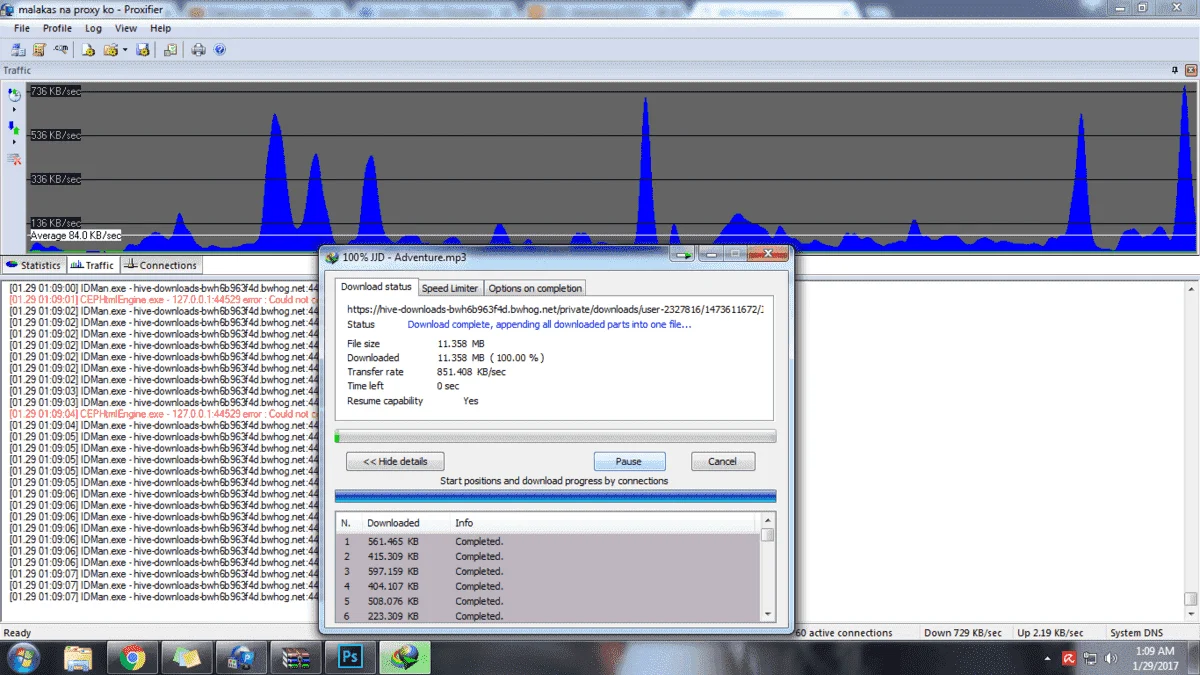Open the File menu in Proxifier
This screenshot has height=675, width=1200.
(21, 28)
